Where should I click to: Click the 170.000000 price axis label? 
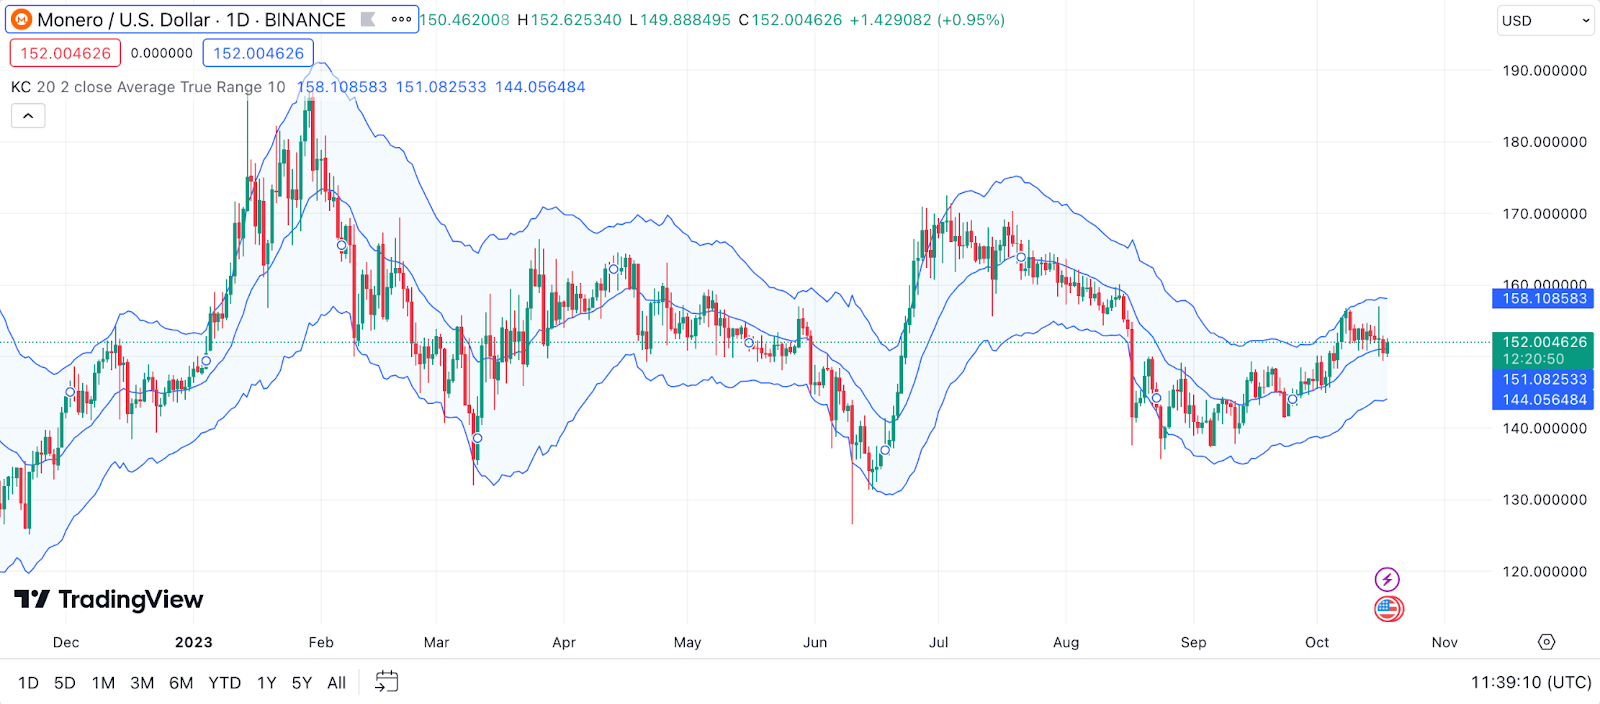click(x=1545, y=213)
